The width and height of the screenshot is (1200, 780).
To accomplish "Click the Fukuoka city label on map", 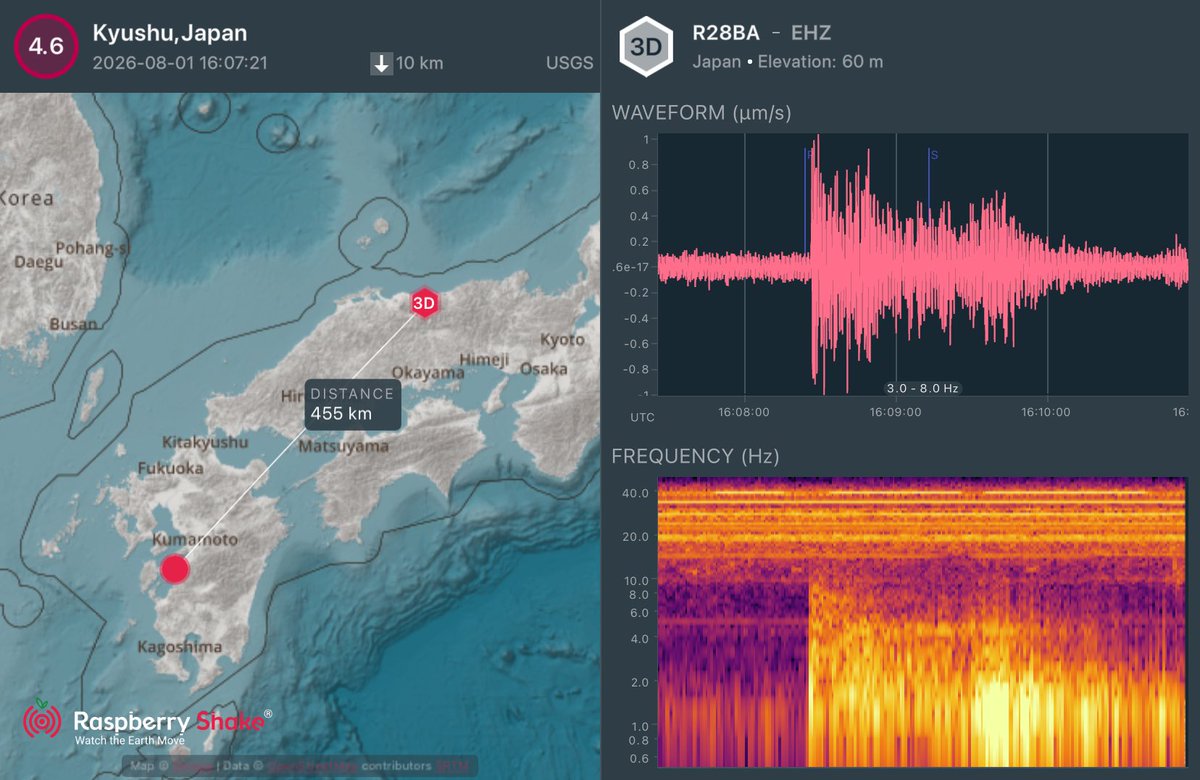I will click(172, 468).
